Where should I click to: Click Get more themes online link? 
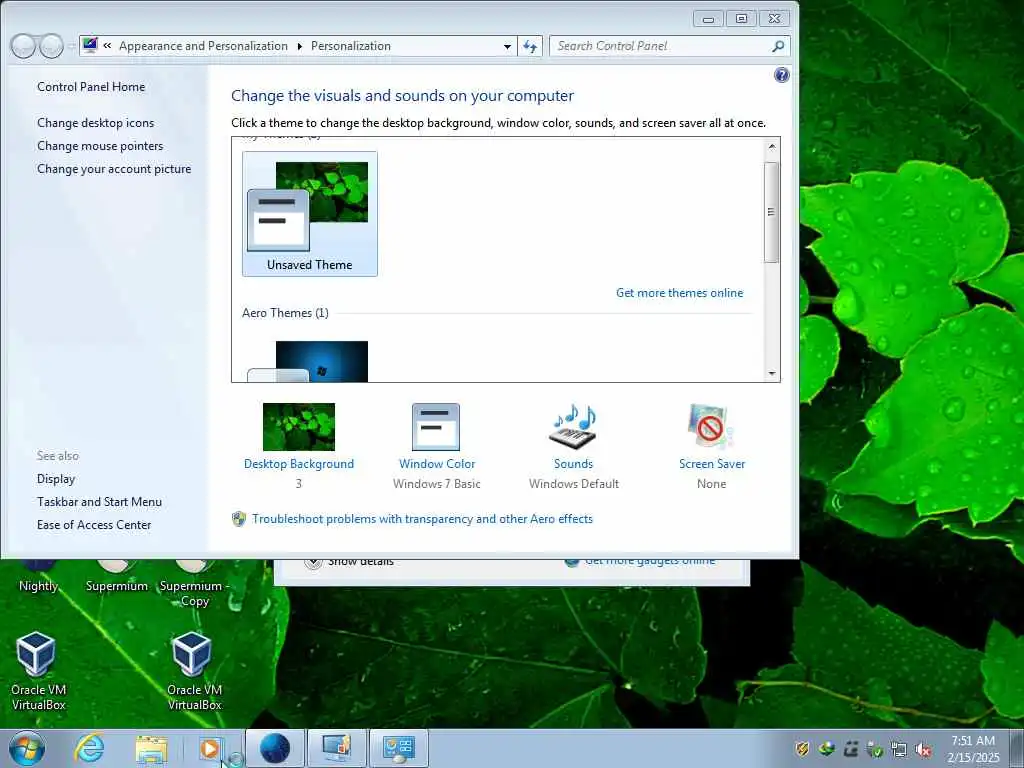679,293
